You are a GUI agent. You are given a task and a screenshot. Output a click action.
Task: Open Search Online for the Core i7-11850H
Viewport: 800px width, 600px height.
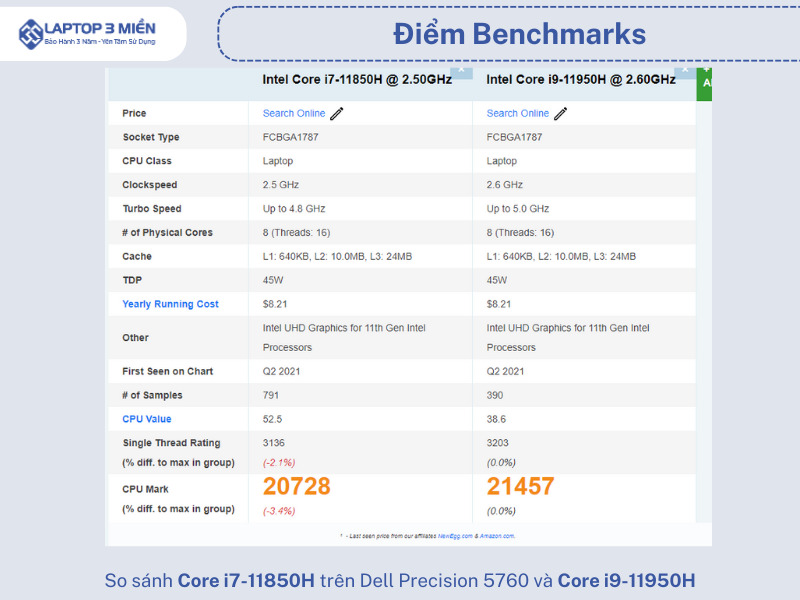(x=293, y=113)
